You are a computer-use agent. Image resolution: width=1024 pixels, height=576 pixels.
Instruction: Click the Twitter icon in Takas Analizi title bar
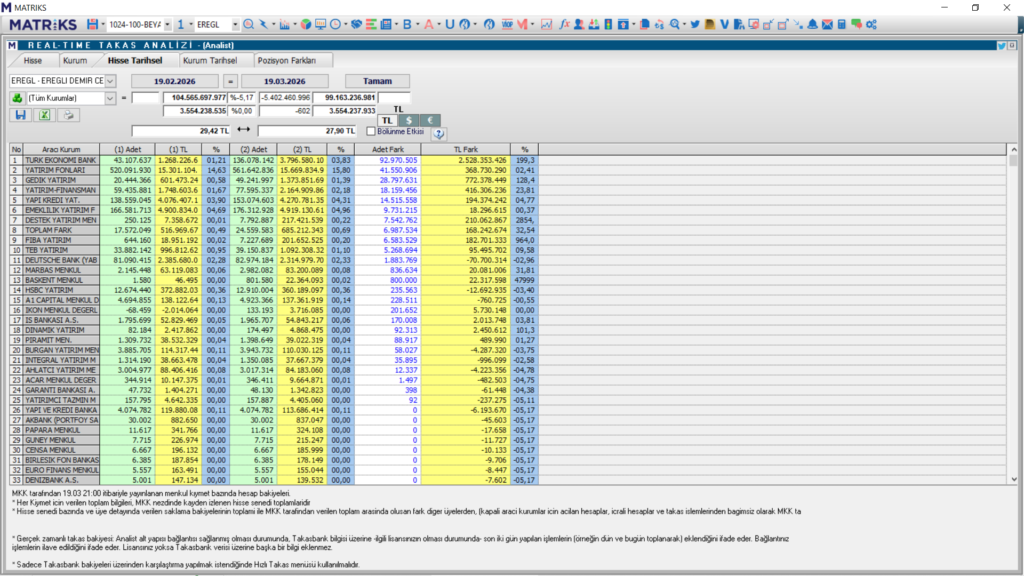(1001, 45)
